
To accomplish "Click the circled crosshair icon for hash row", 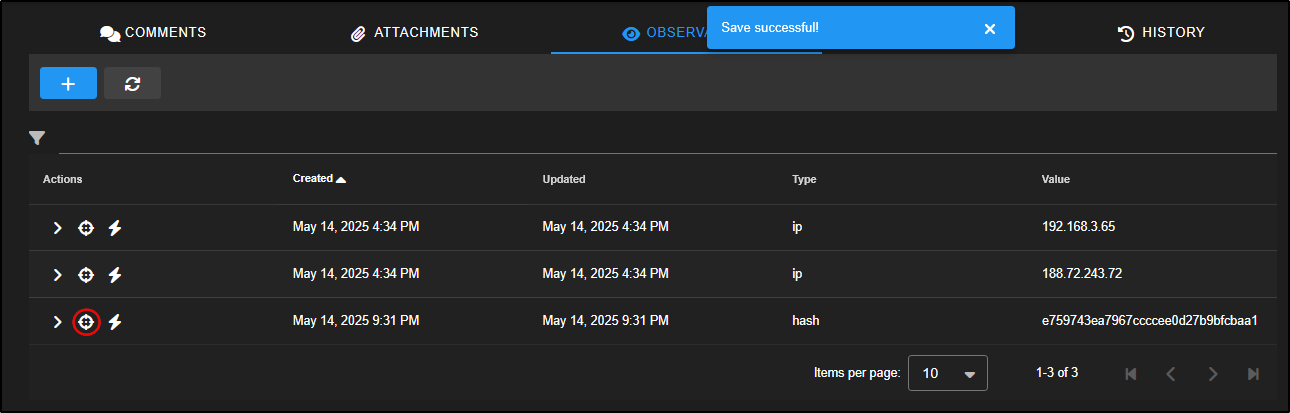I will 86,321.
